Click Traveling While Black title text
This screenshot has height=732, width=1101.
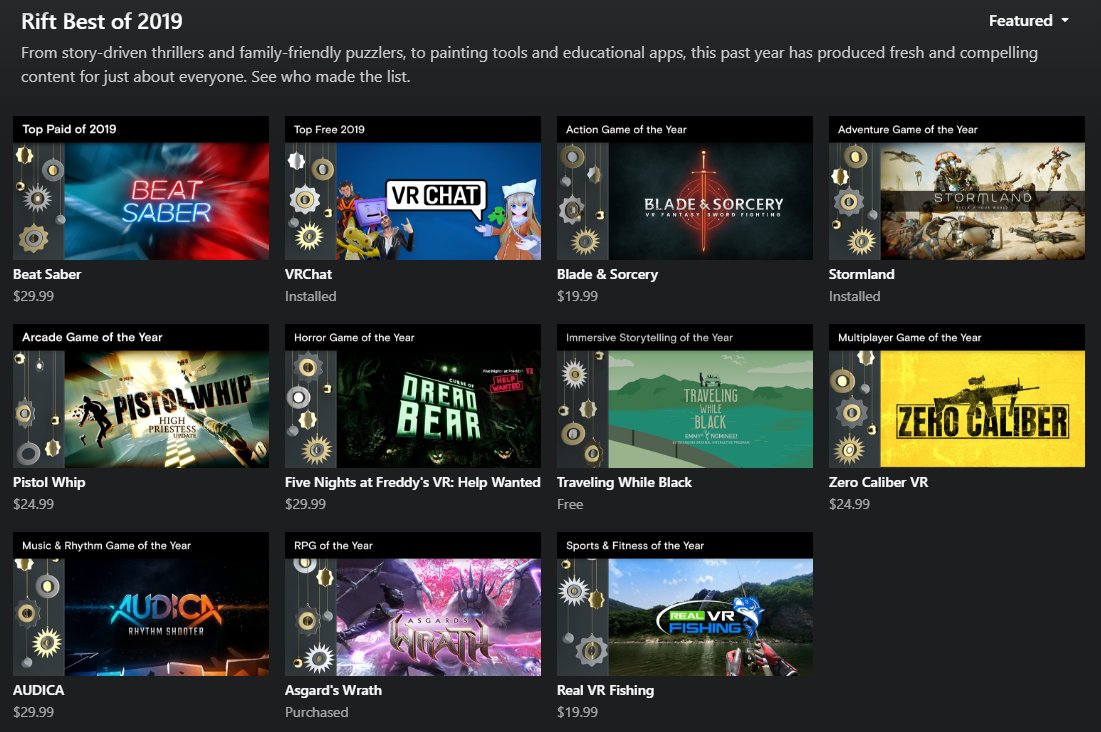click(624, 482)
